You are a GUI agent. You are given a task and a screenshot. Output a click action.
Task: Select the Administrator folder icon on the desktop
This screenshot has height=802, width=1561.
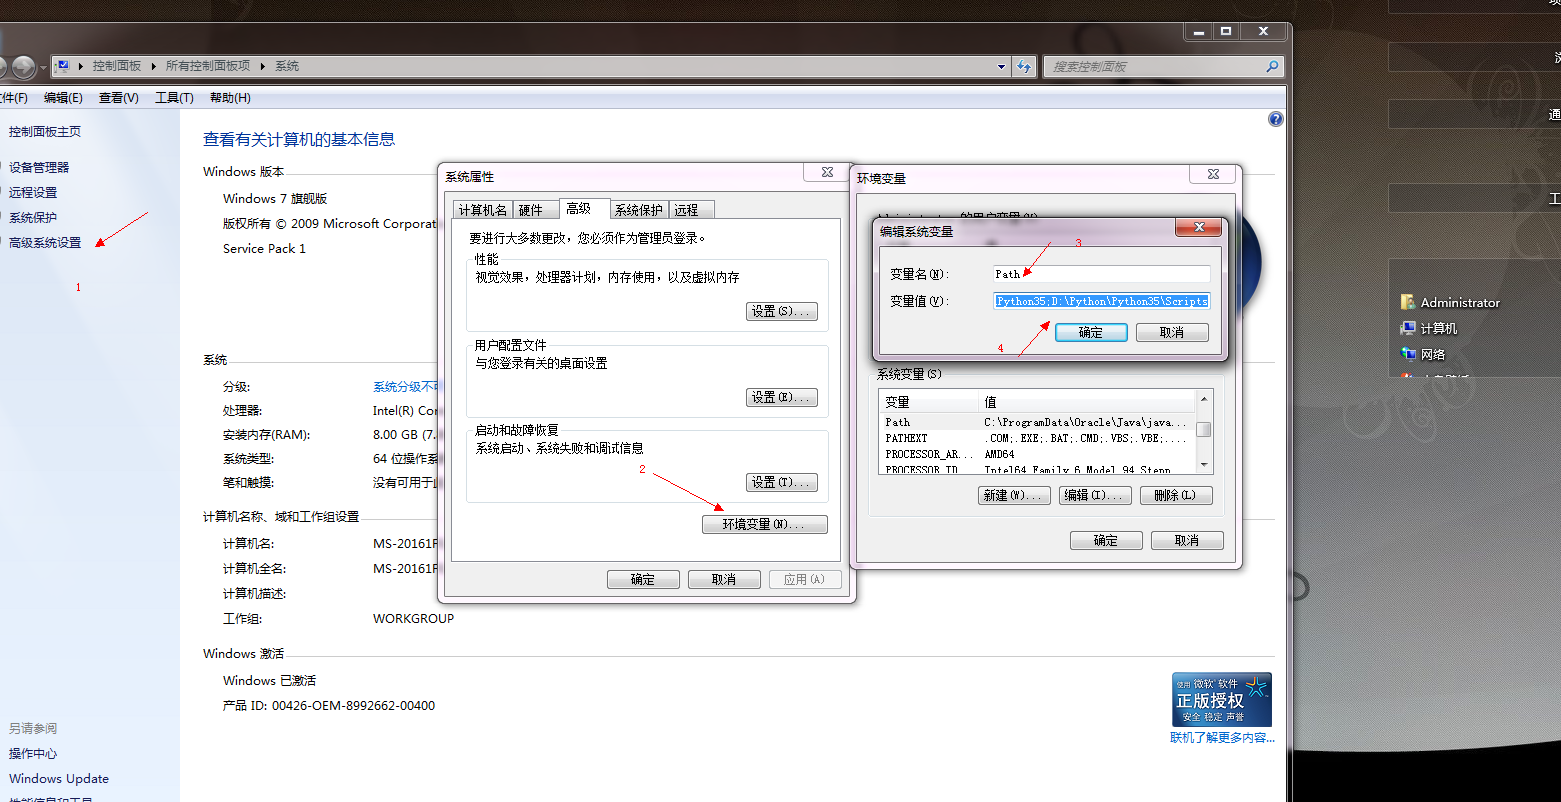[1408, 302]
